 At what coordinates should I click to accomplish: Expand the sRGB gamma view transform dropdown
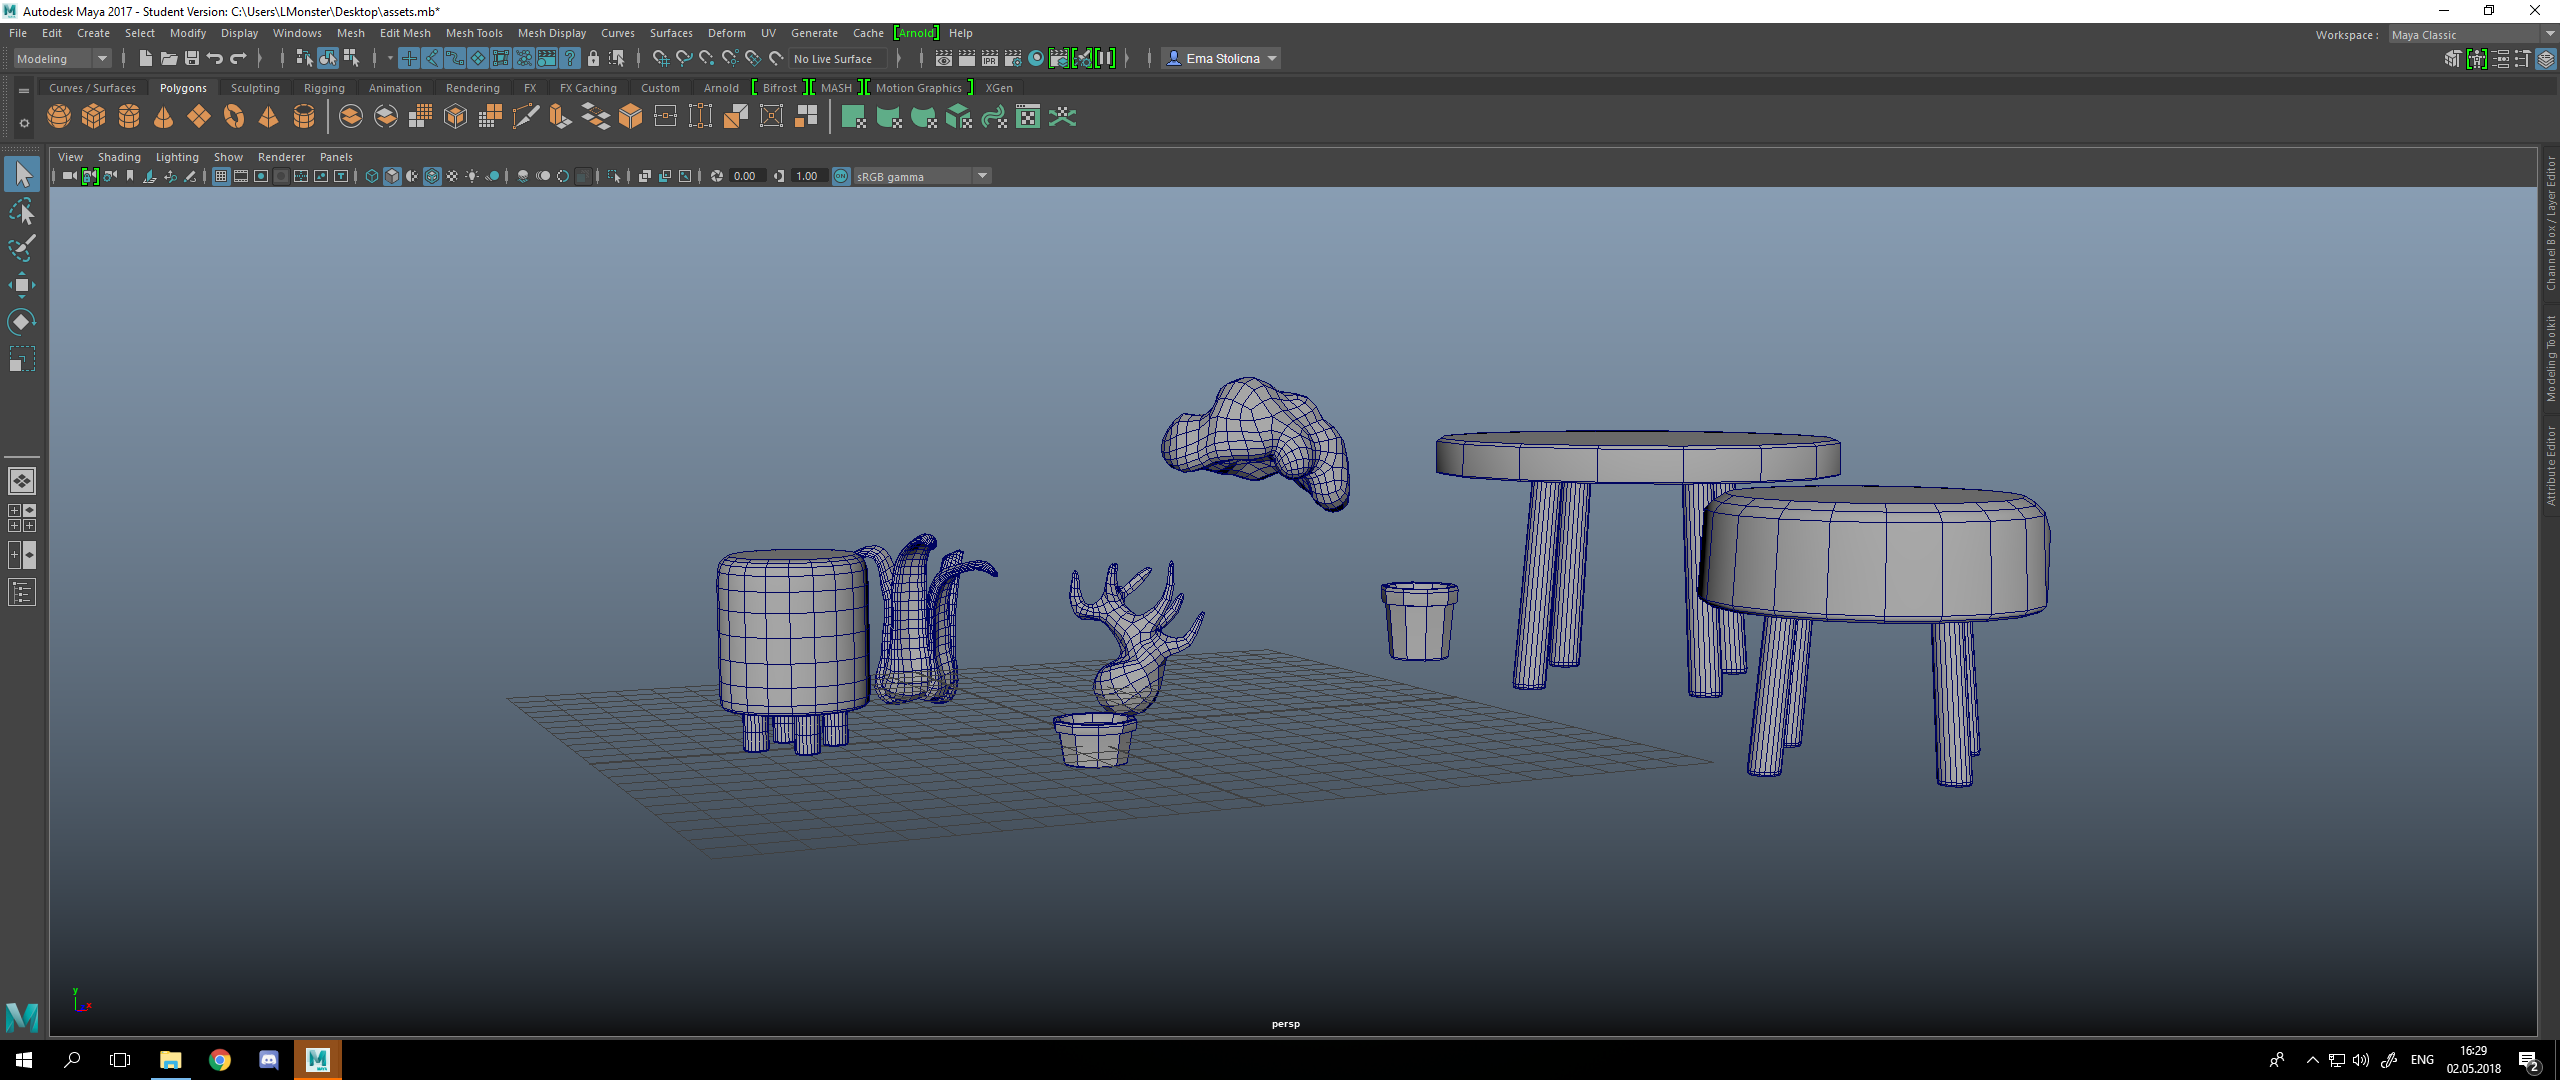click(x=982, y=177)
